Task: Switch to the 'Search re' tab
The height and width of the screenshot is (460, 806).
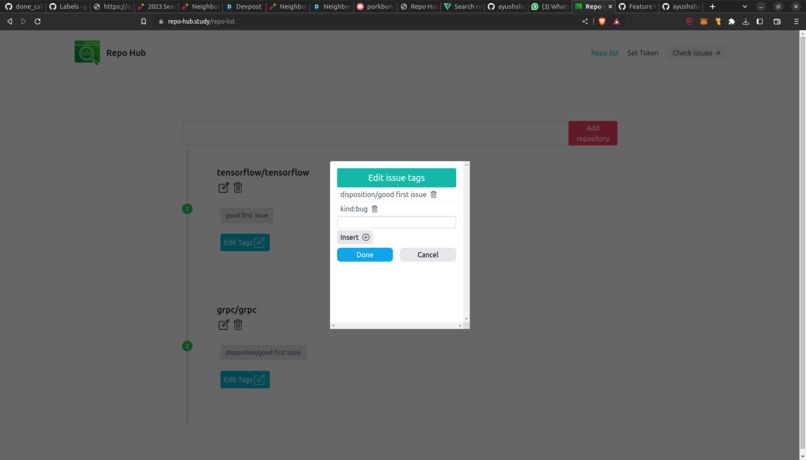Action: pyautogui.click(x=463, y=7)
